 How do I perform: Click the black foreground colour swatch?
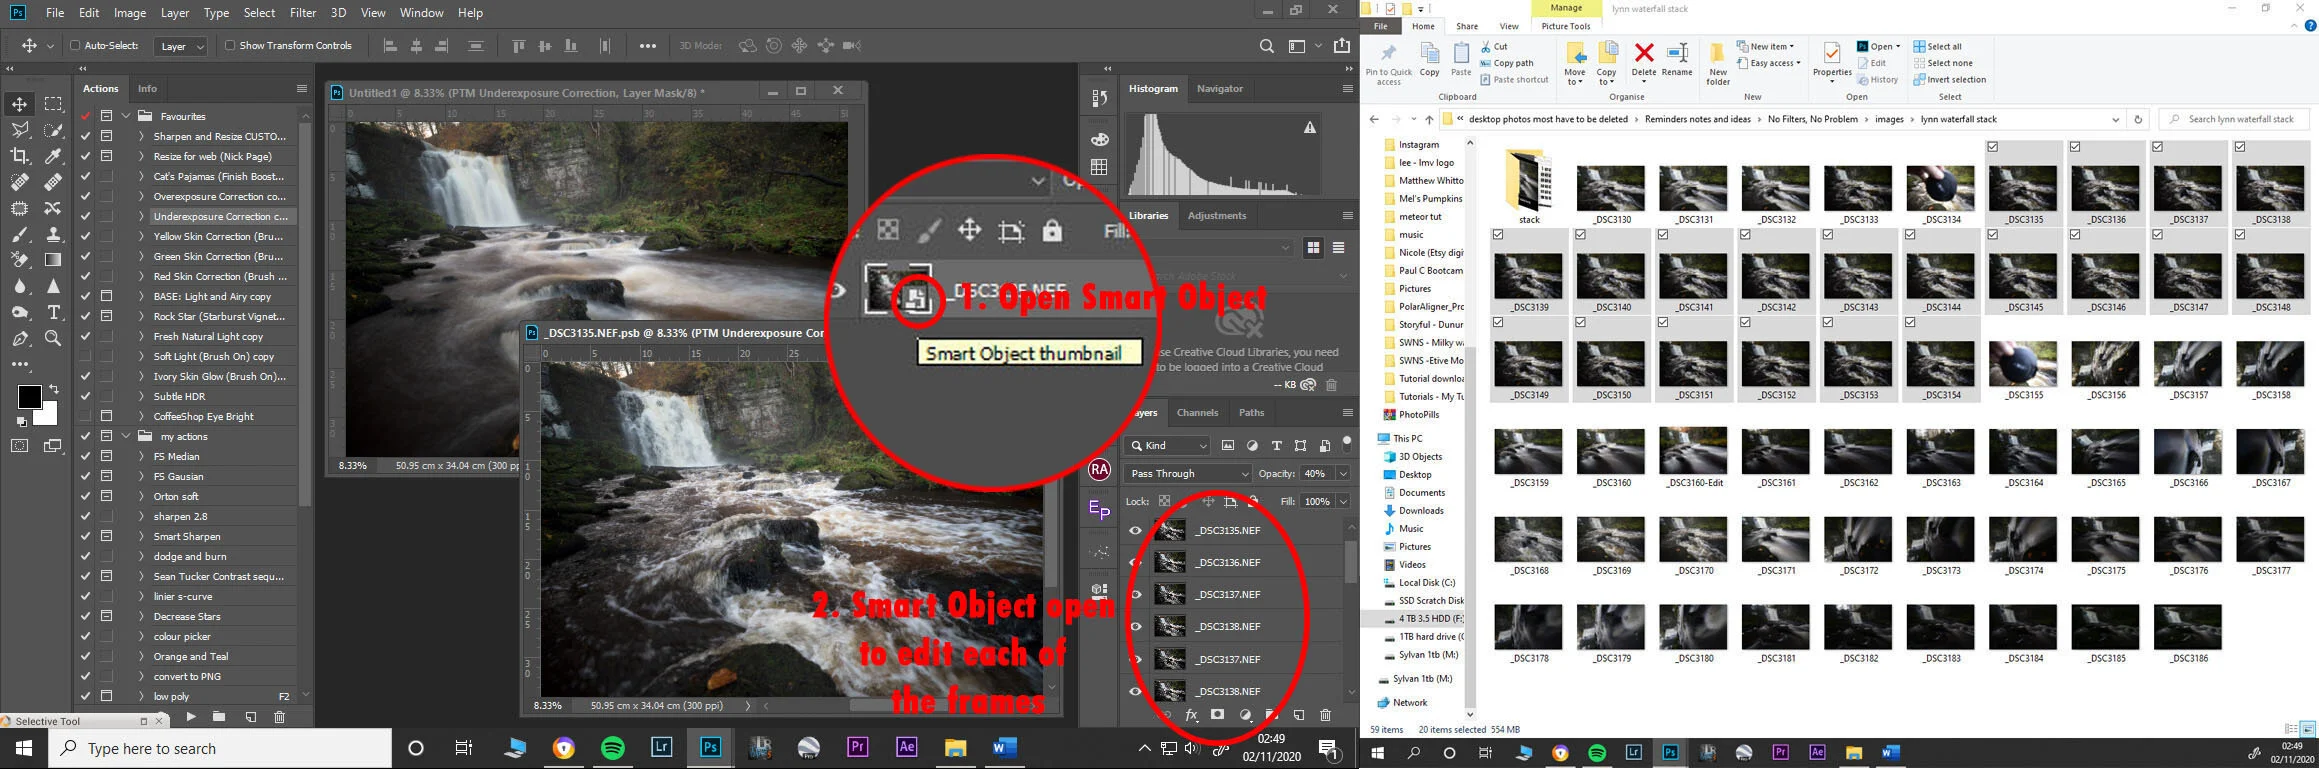pos(29,396)
